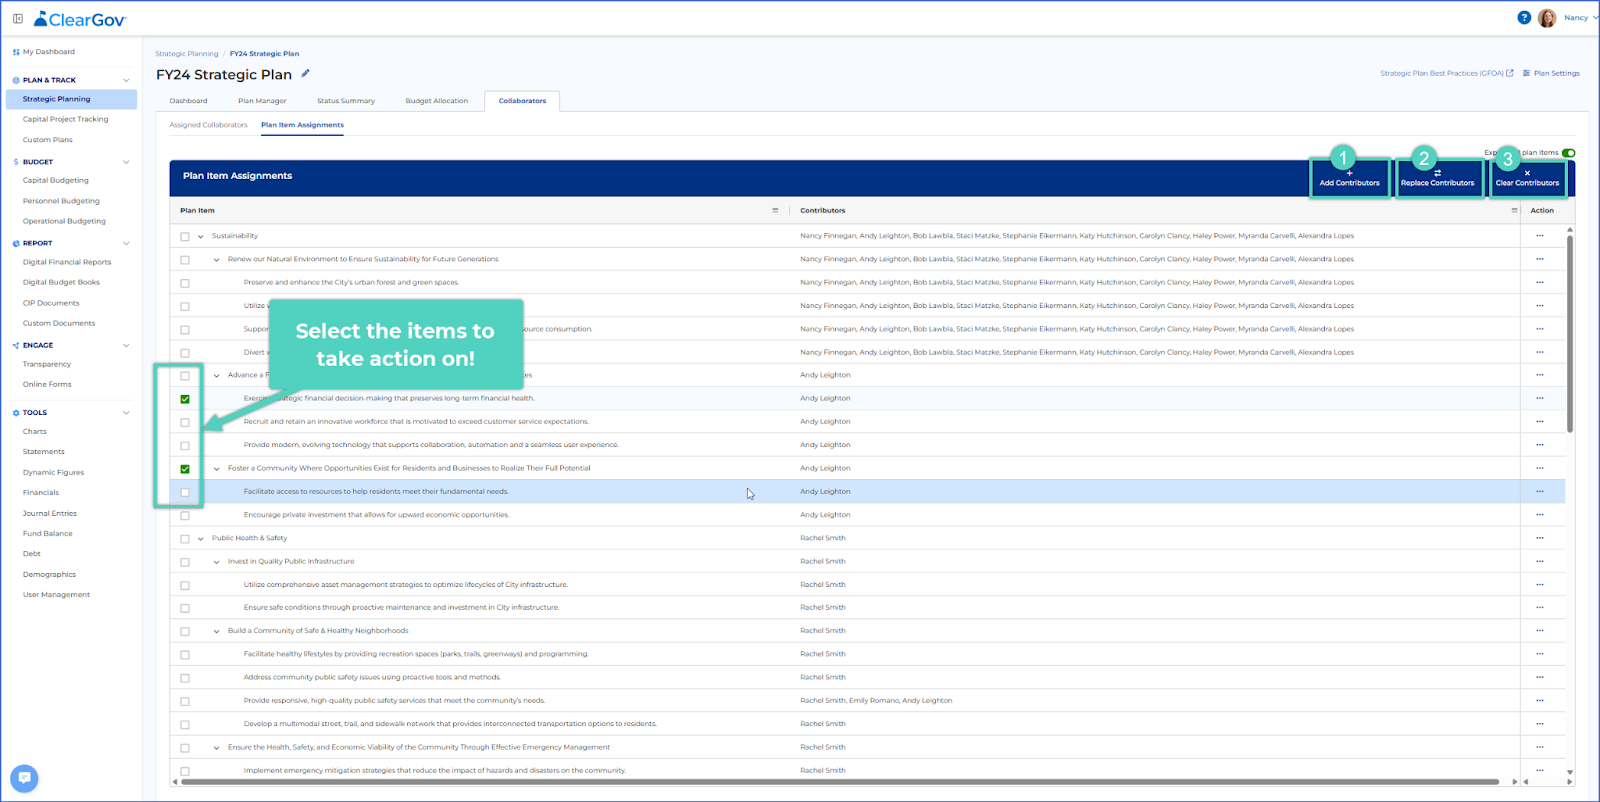Edit the FY24 Strategic Plan title pencil

tap(306, 73)
